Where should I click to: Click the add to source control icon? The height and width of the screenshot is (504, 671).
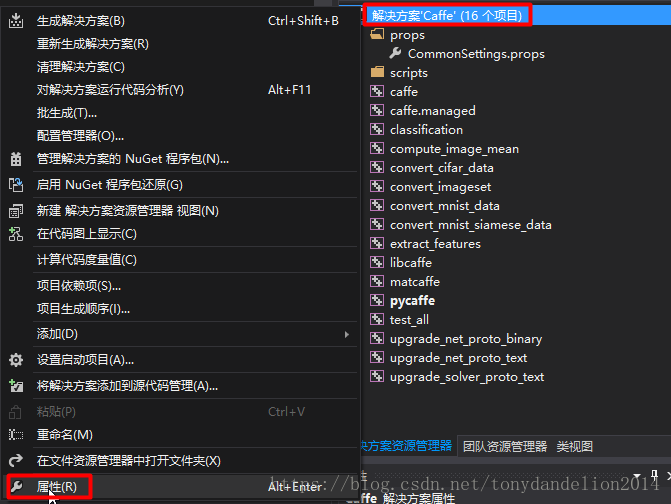pos(16,385)
